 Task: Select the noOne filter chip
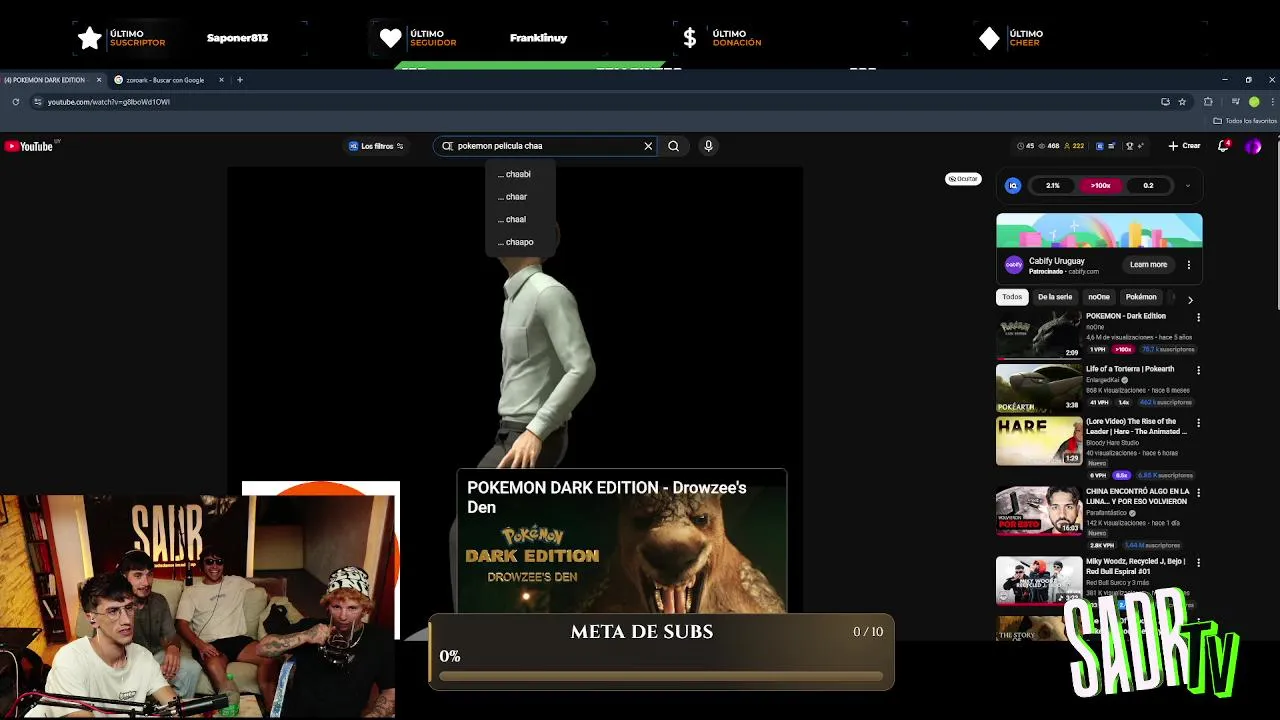click(x=1099, y=297)
